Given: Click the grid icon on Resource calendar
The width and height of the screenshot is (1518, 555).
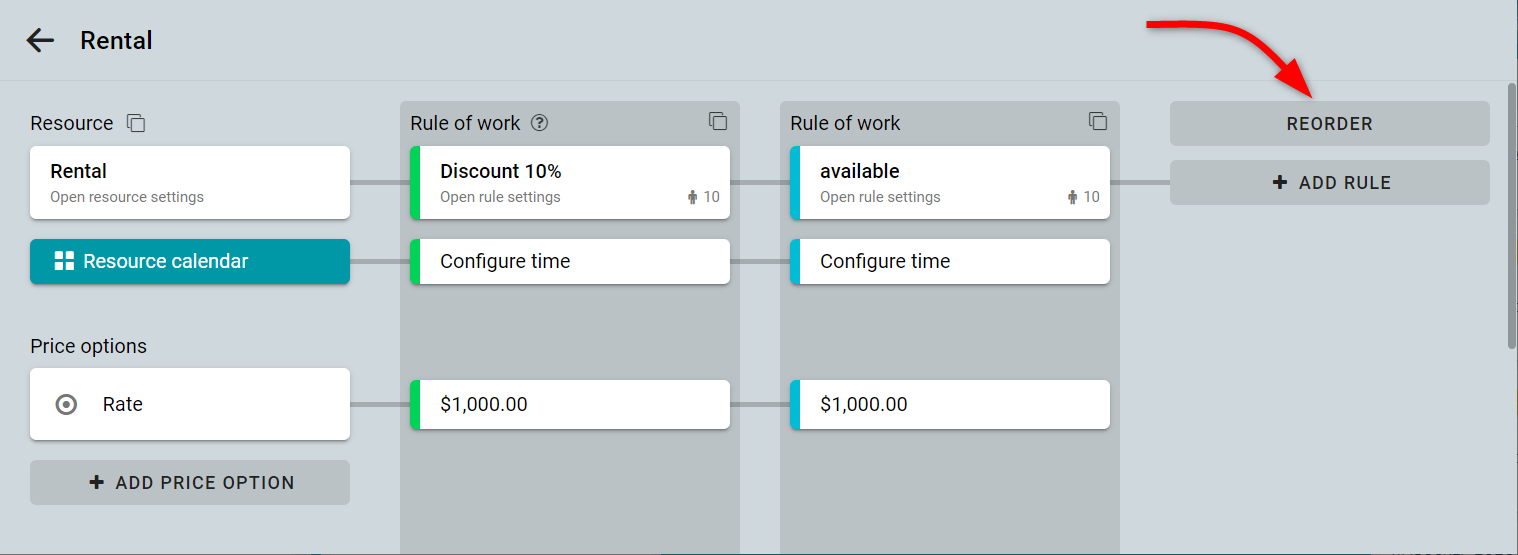Looking at the screenshot, I should [x=64, y=261].
